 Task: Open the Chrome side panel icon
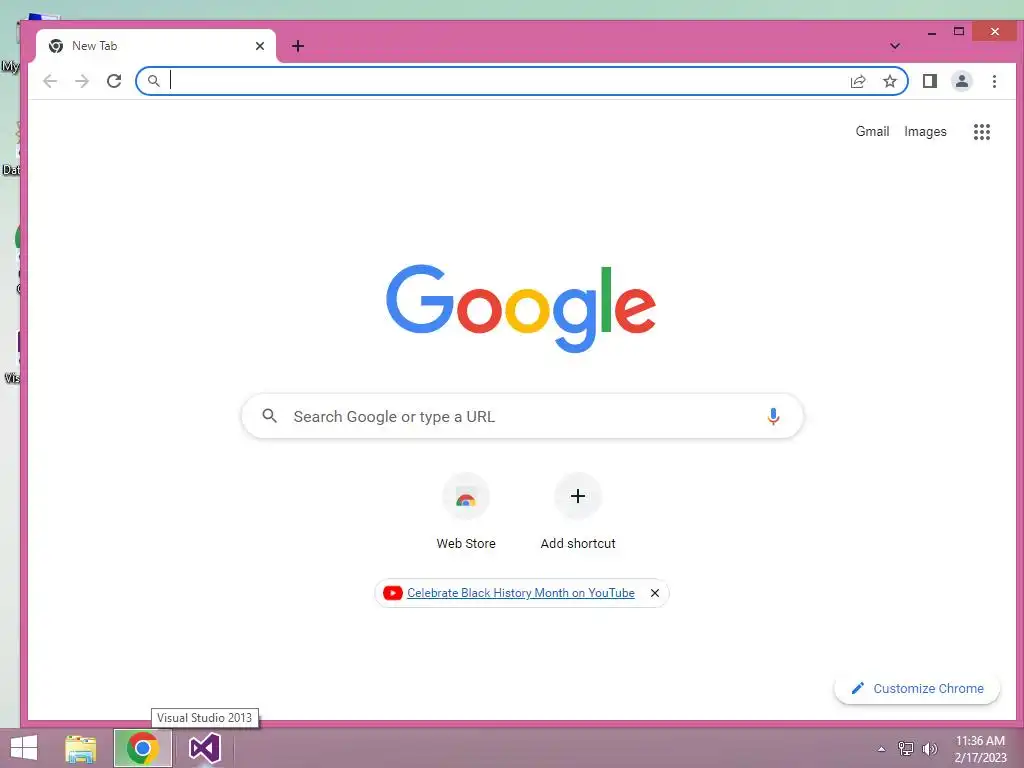tap(930, 81)
